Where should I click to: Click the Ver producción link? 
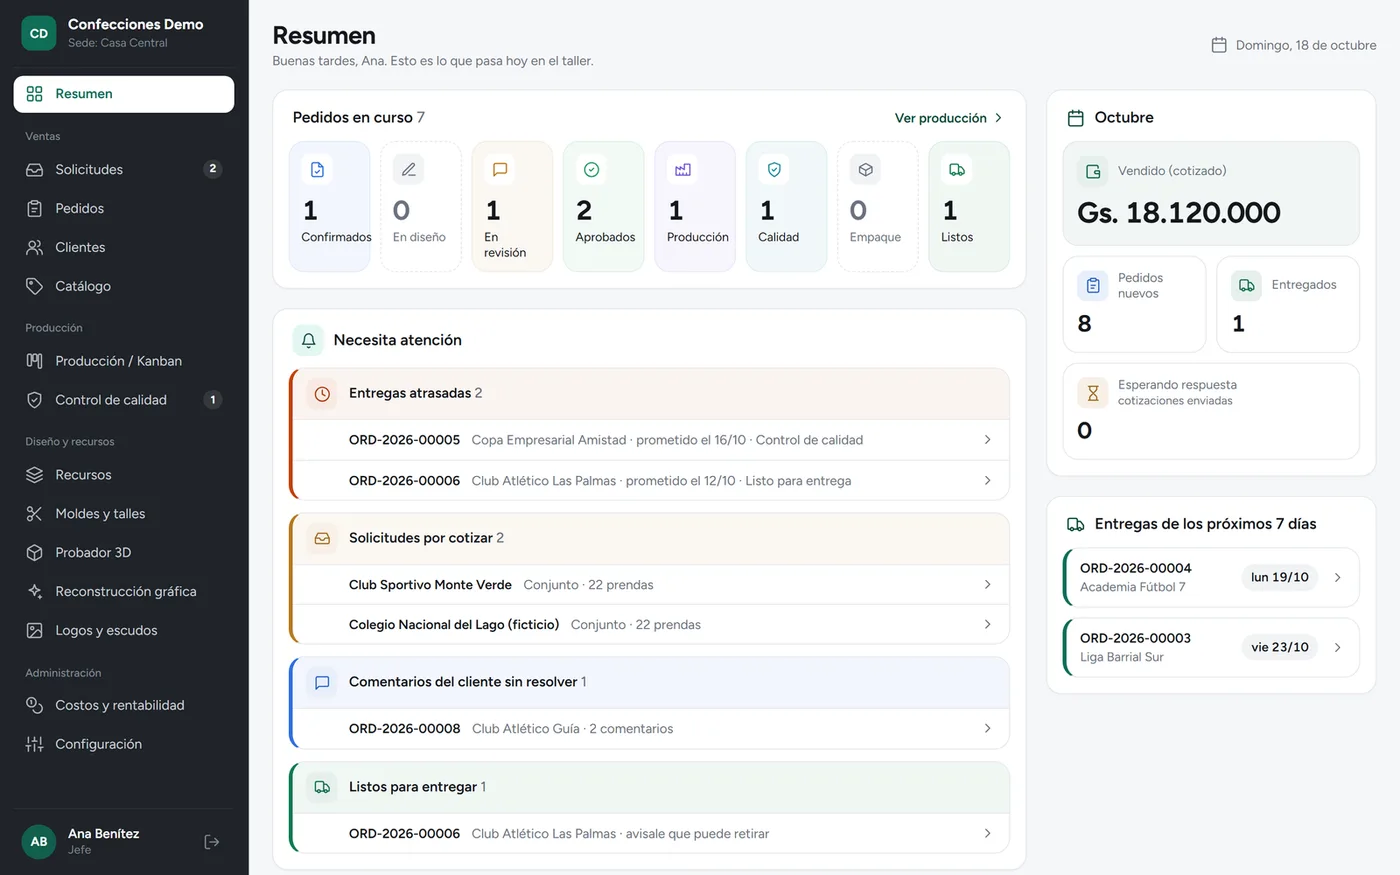point(948,118)
